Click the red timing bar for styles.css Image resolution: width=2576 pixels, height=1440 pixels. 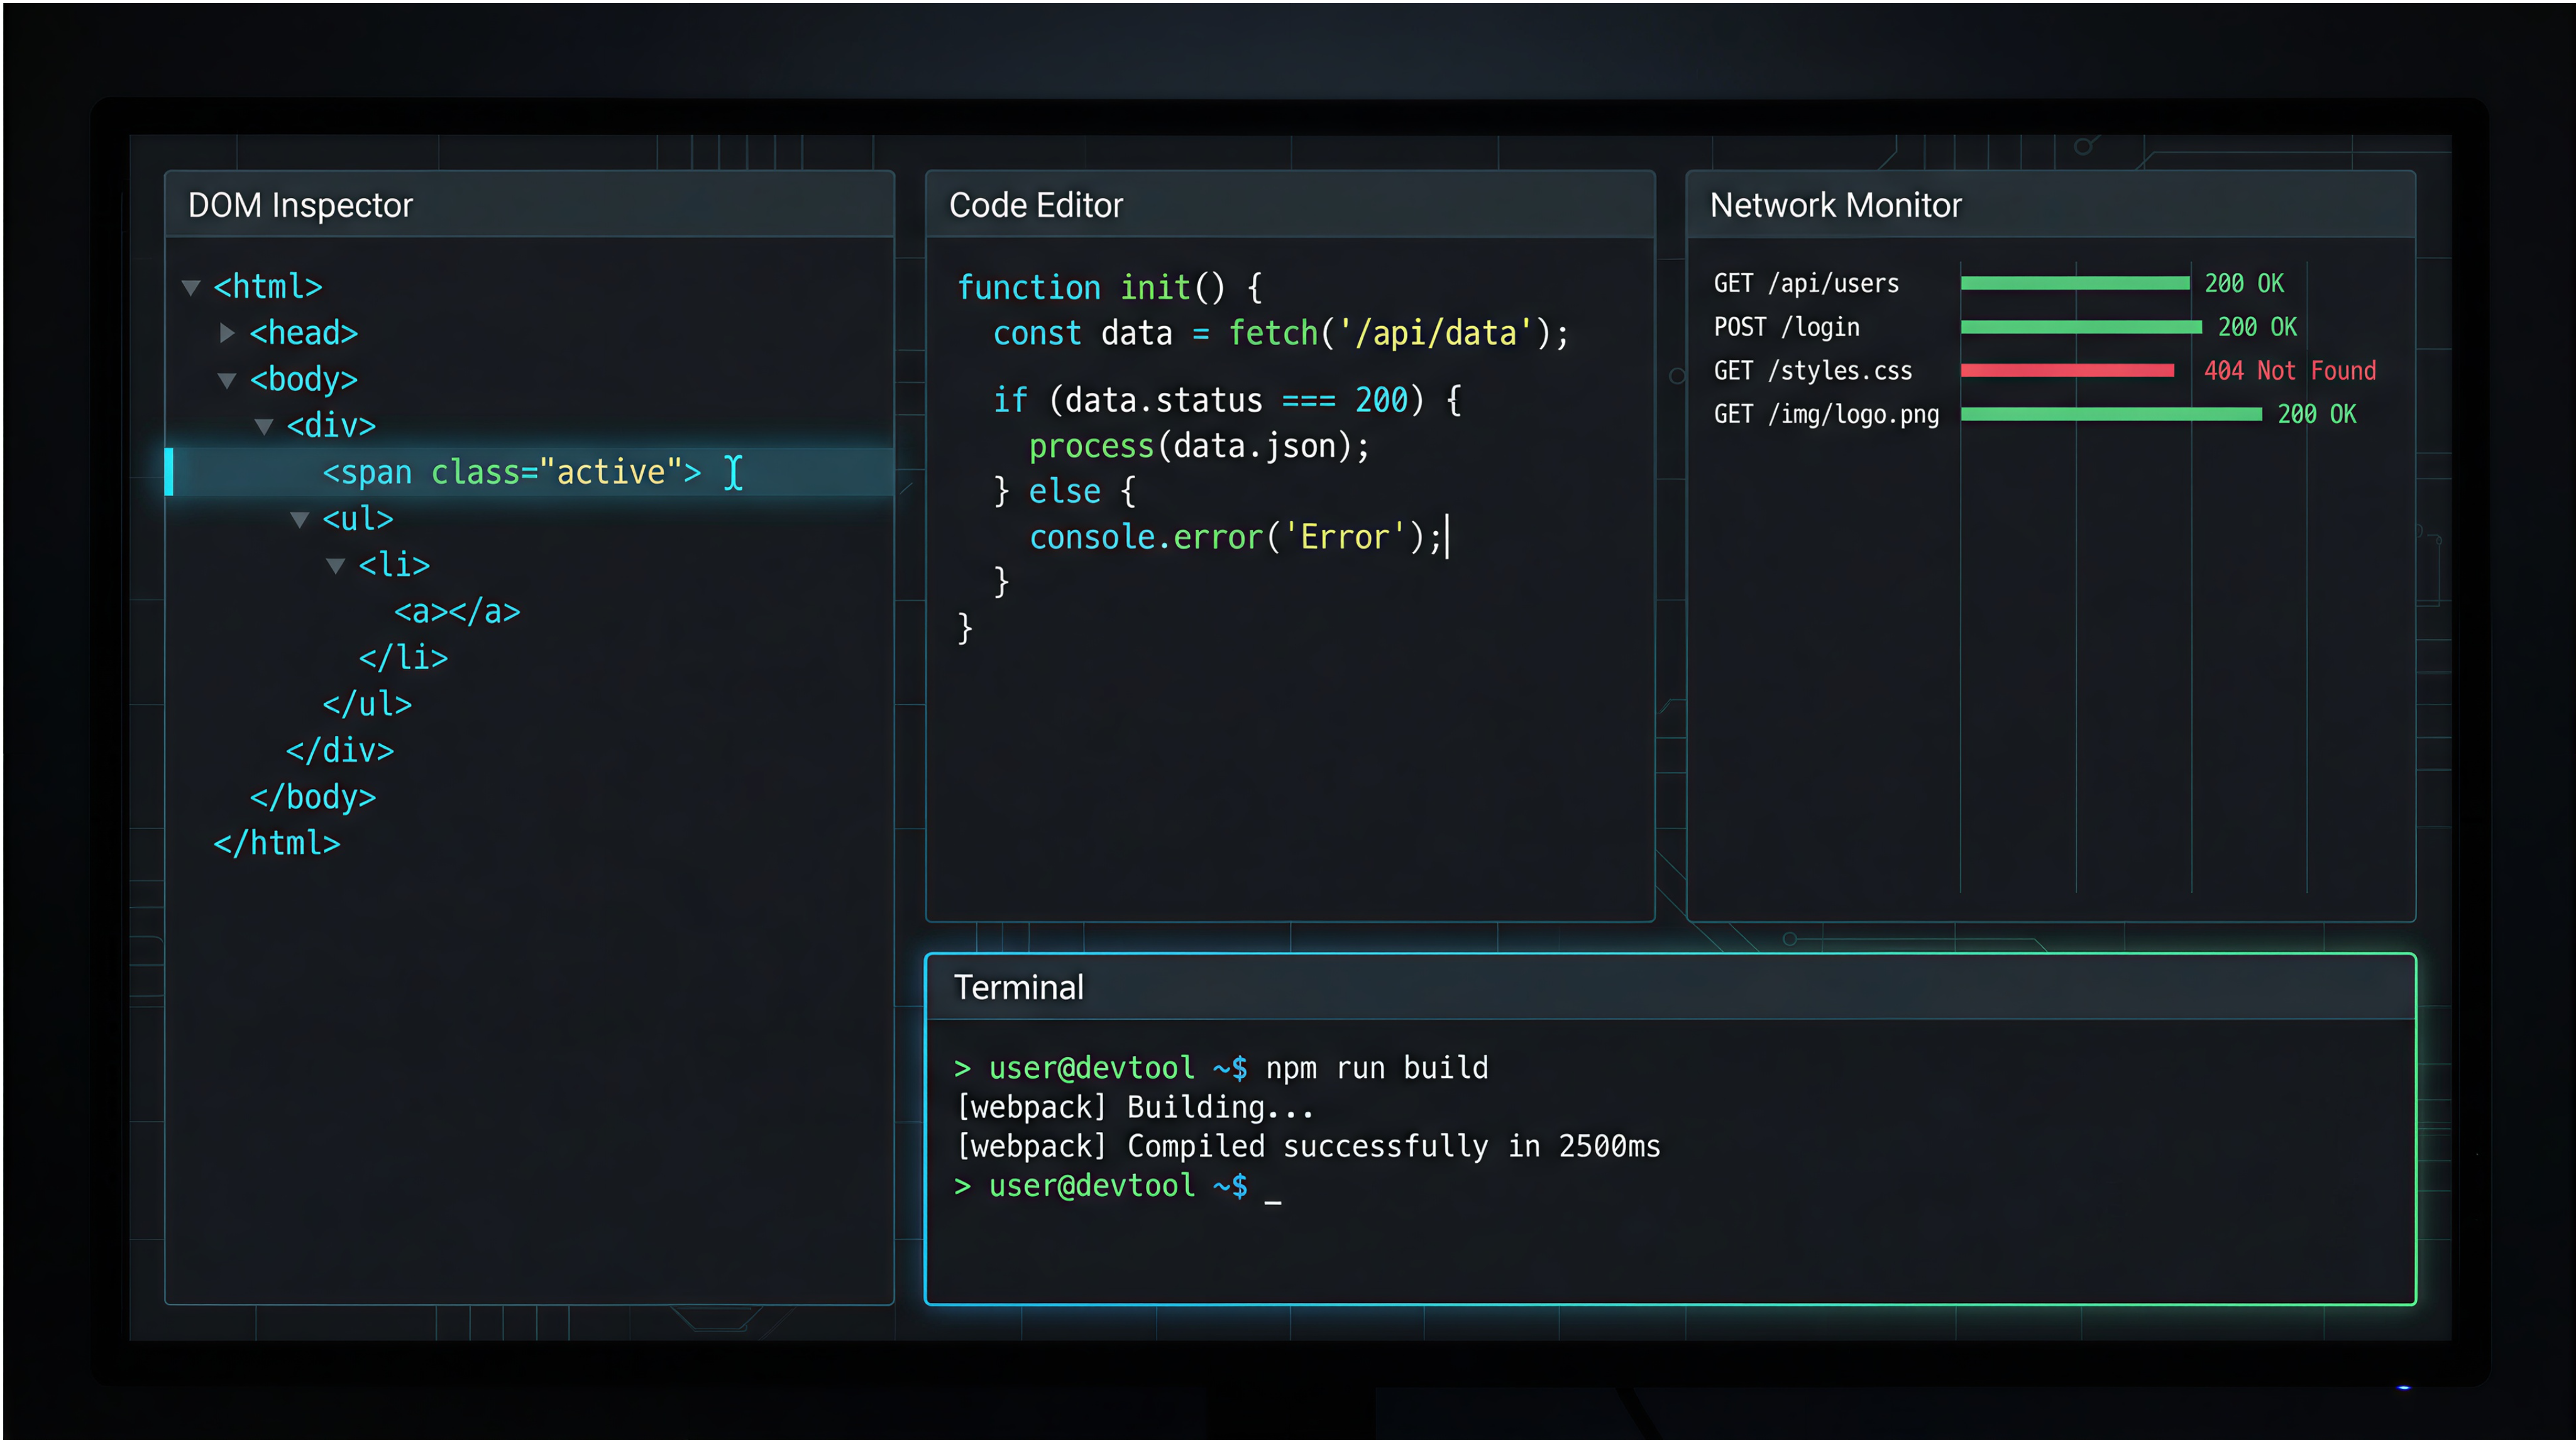coord(2067,371)
